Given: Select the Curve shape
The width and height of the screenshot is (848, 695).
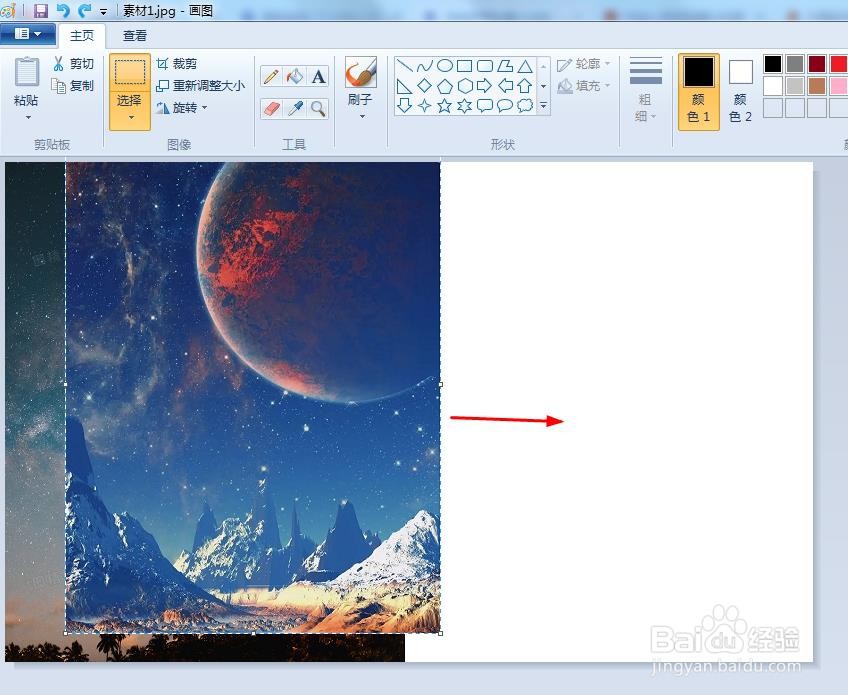Looking at the screenshot, I should point(425,66).
